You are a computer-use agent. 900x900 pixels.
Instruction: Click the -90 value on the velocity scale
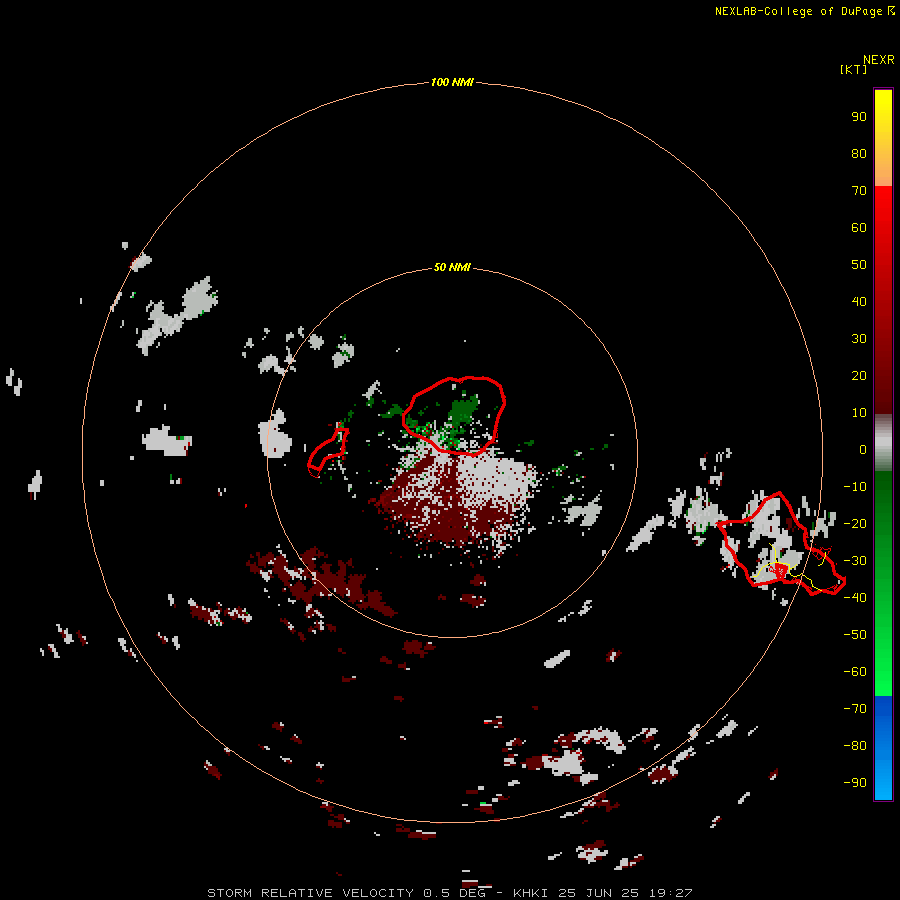point(855,782)
